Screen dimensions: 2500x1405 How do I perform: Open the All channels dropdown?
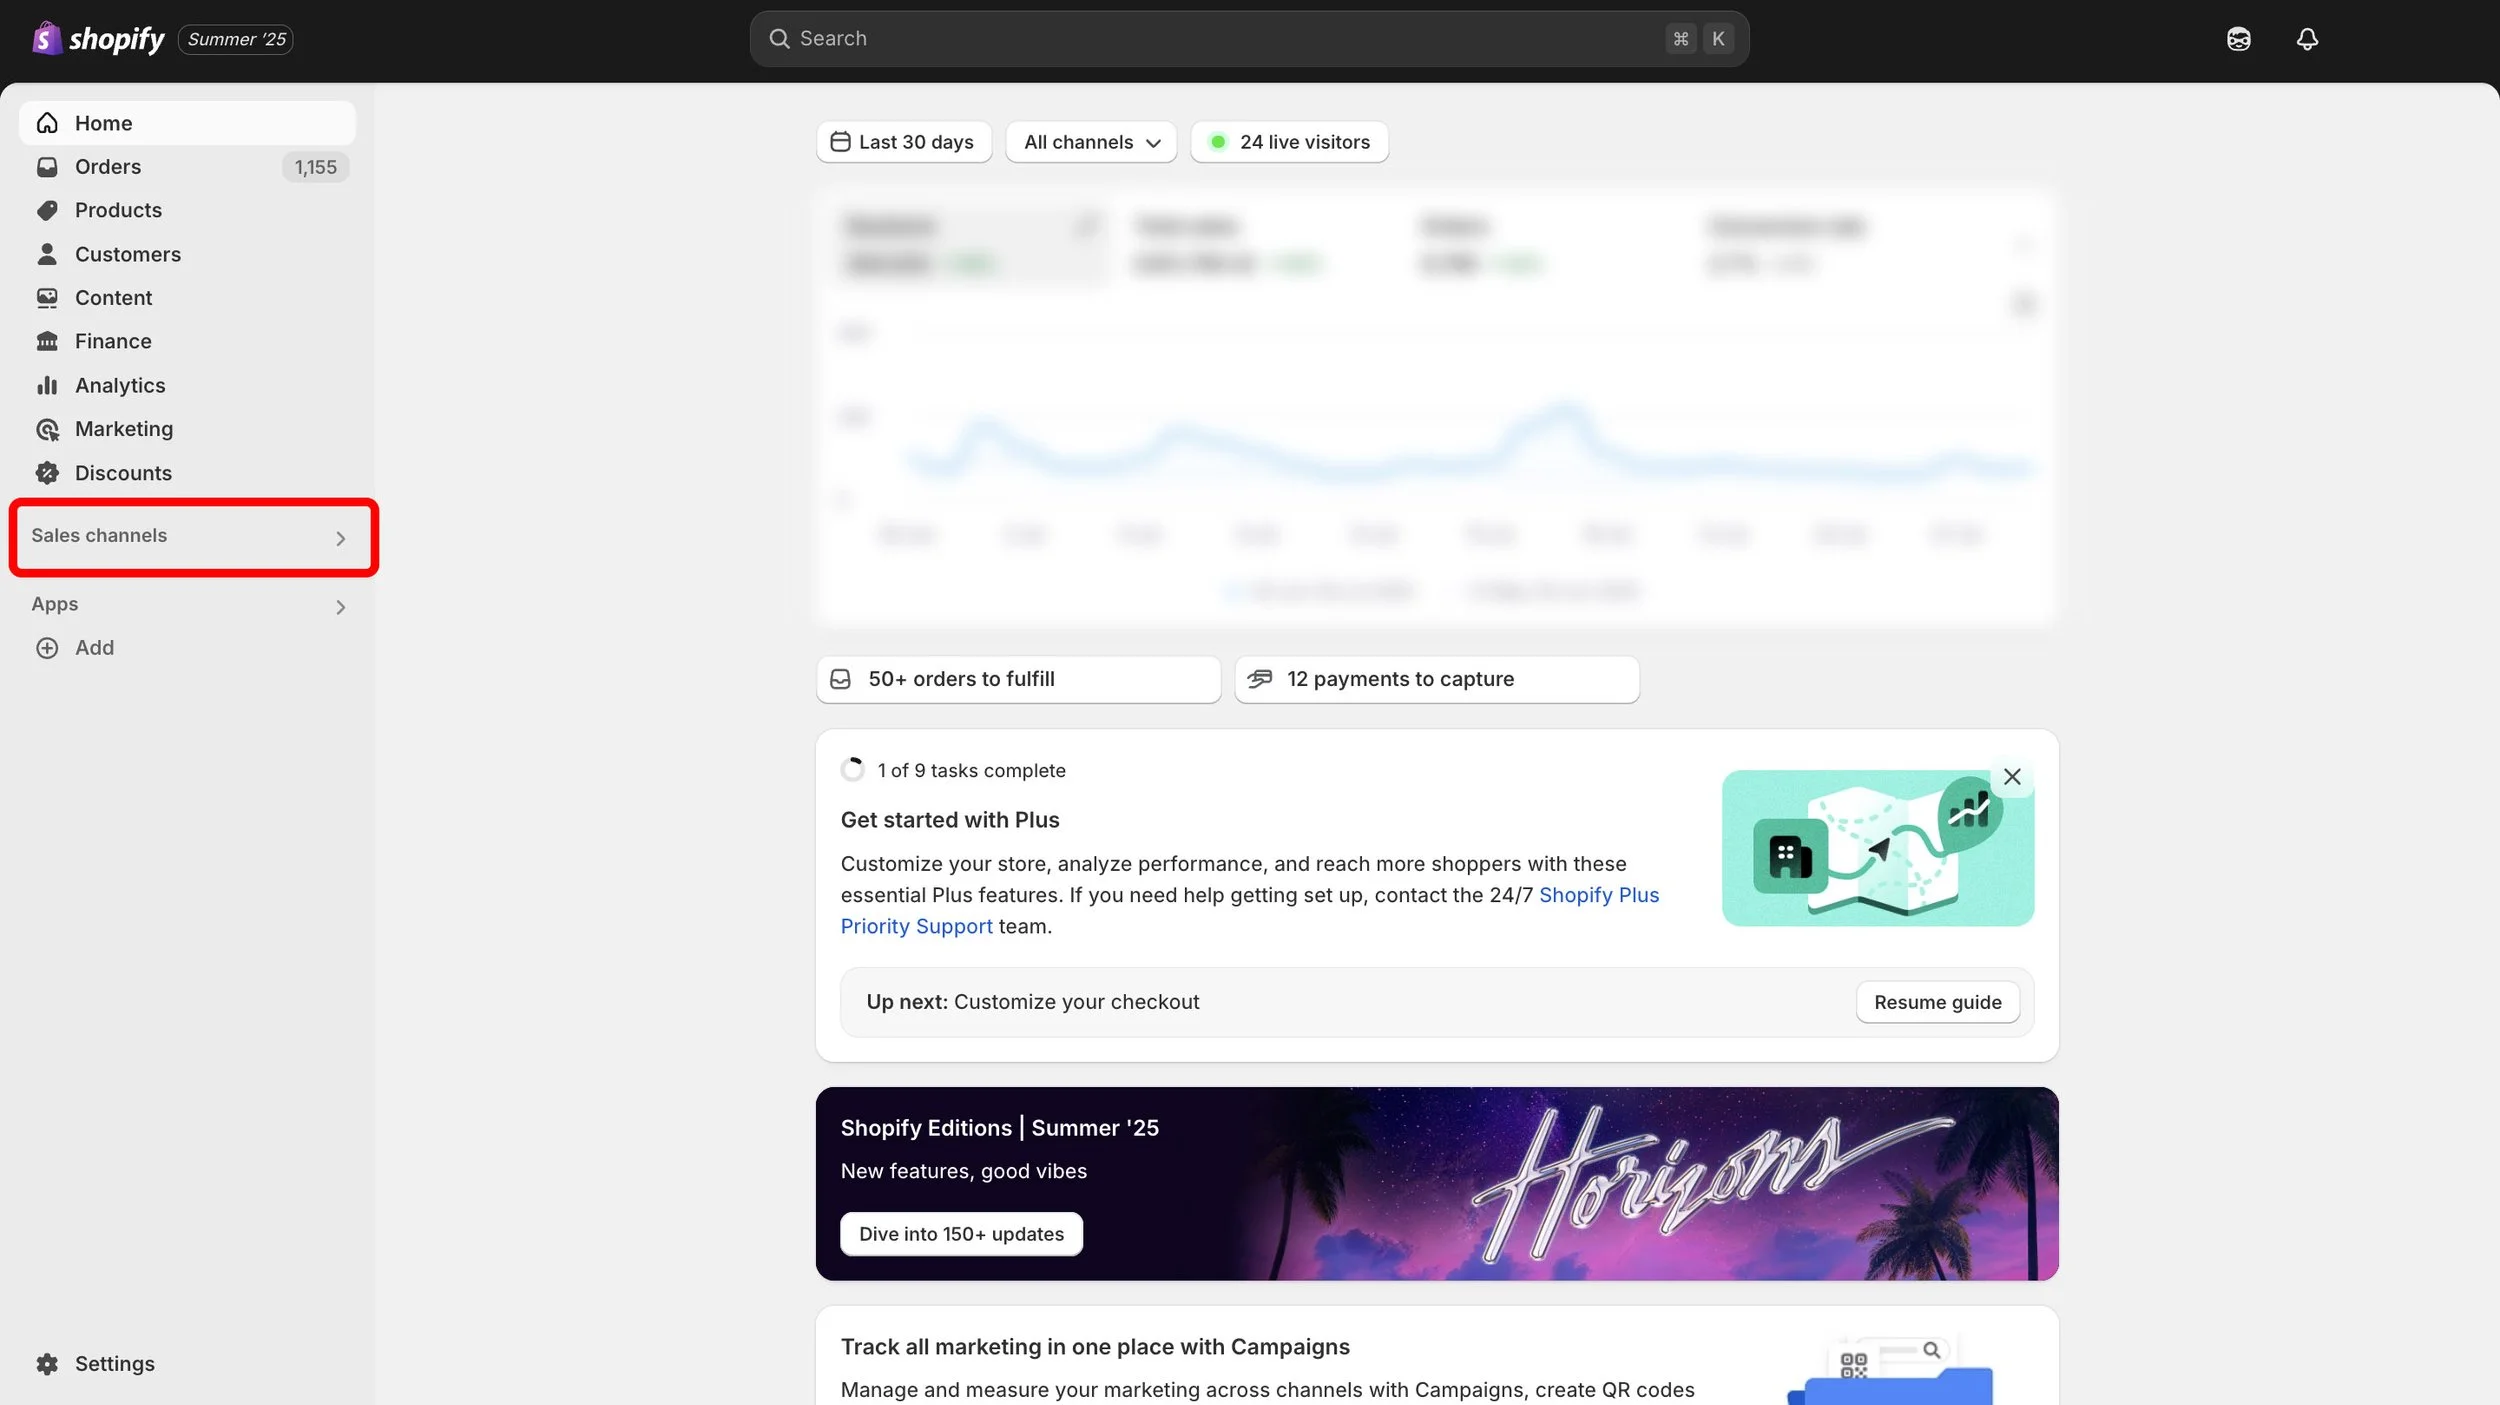tap(1091, 142)
